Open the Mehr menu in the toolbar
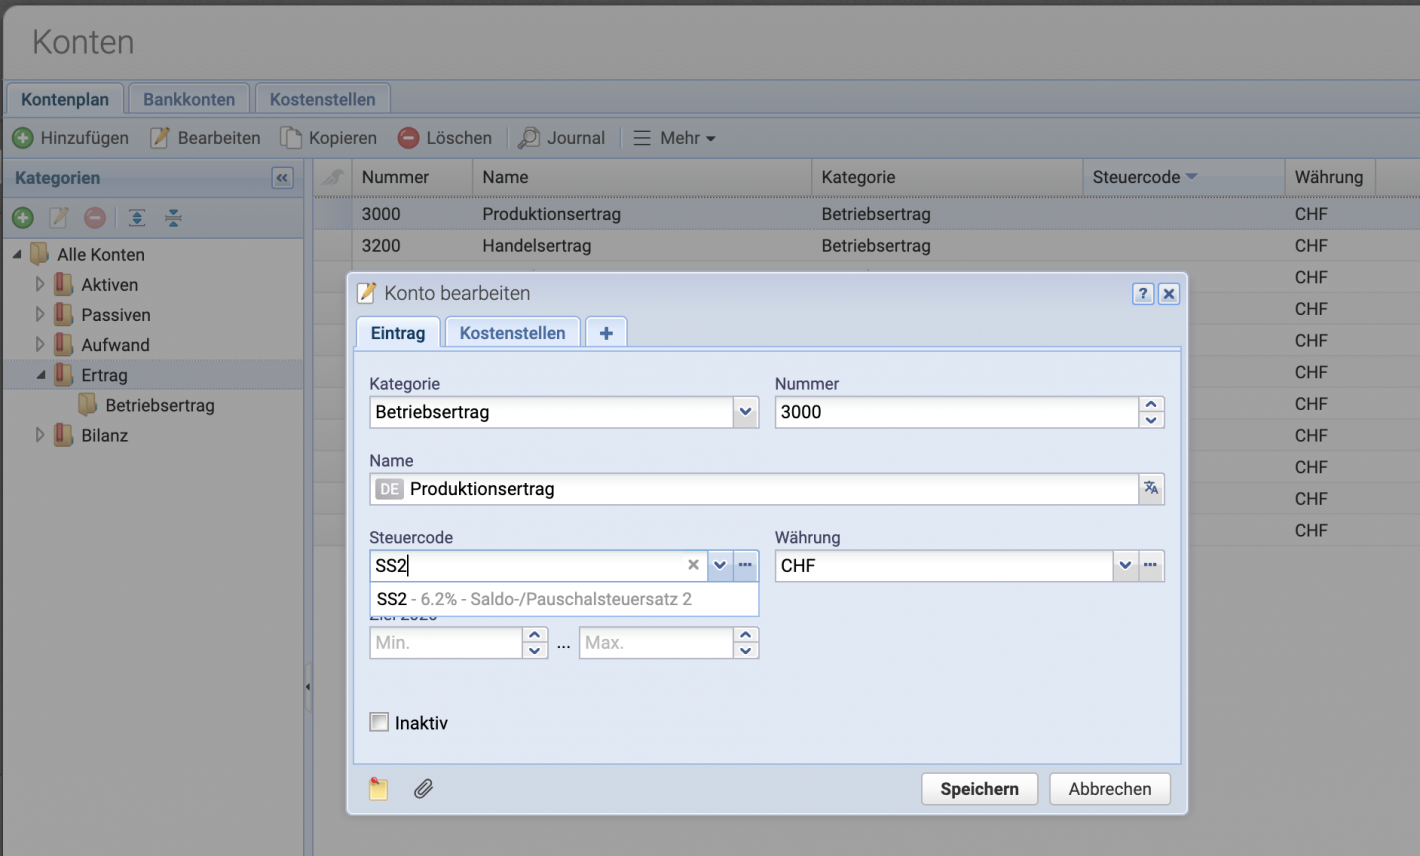 674,137
